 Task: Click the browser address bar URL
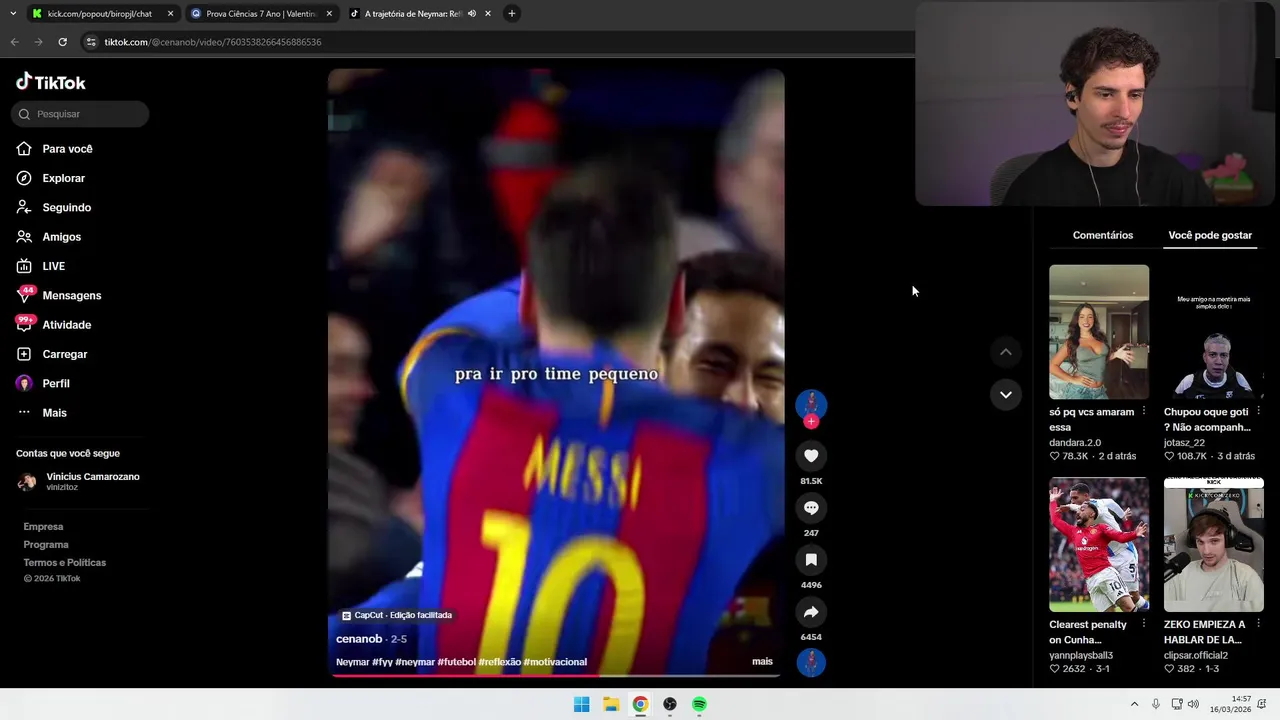(x=213, y=42)
